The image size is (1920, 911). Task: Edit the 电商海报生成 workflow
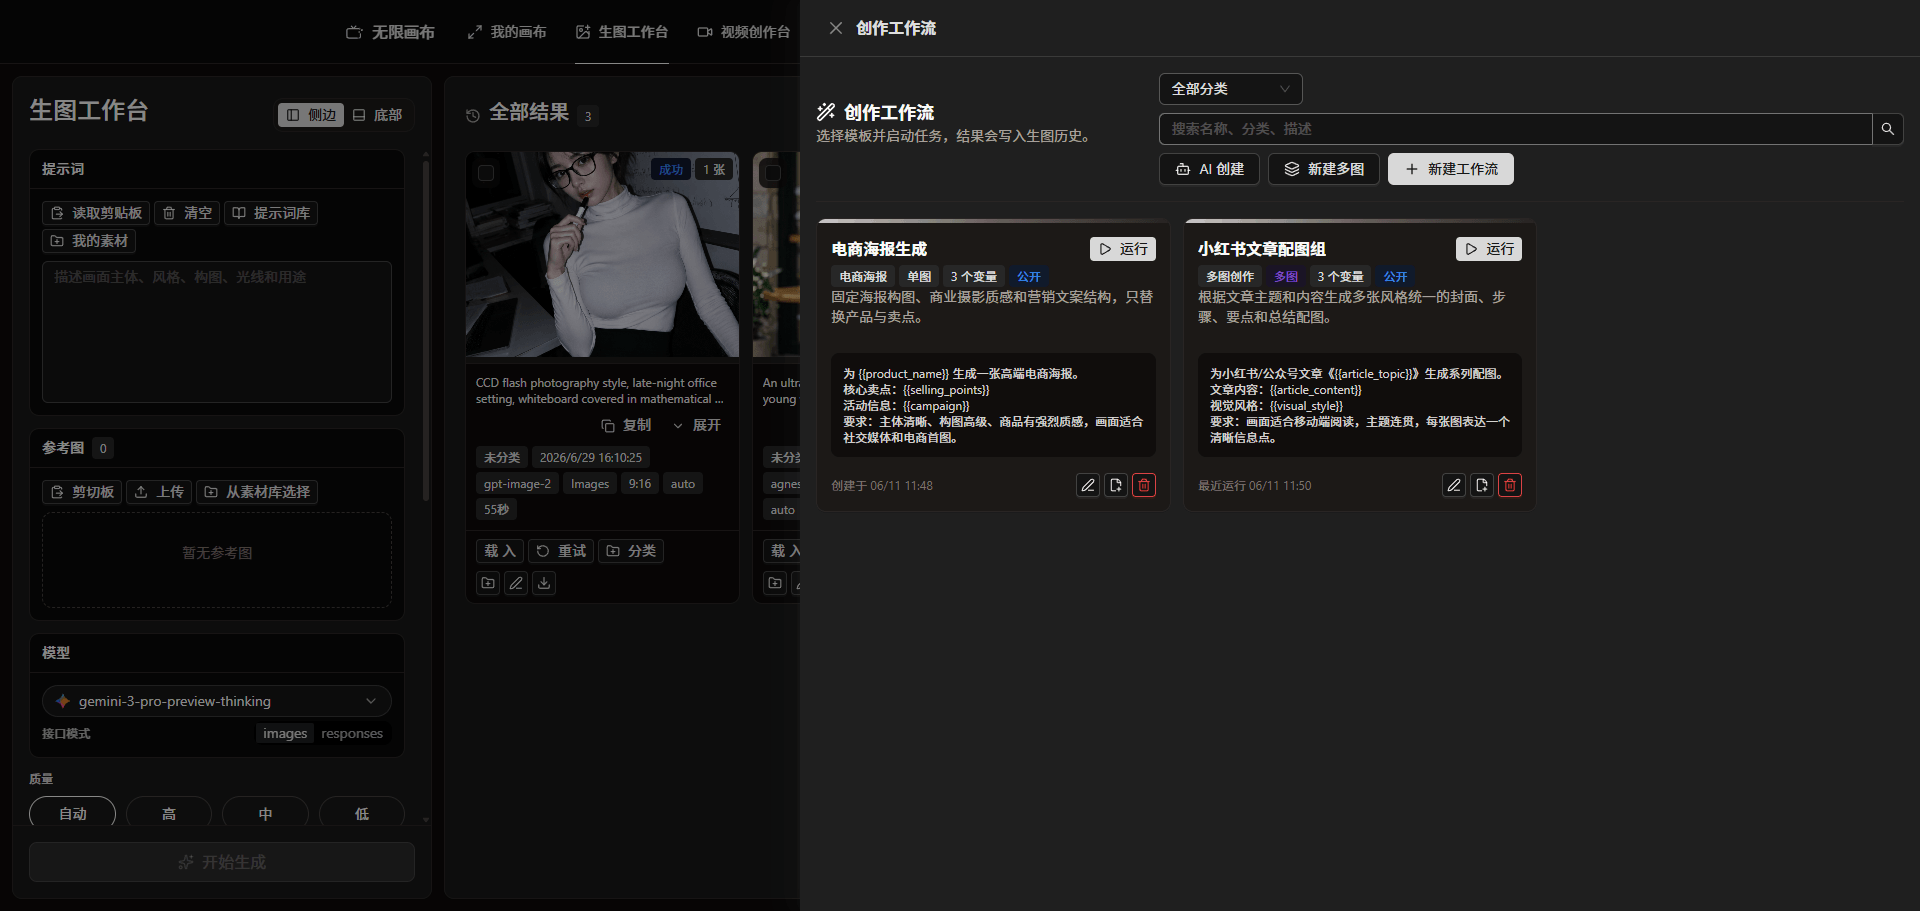click(1088, 485)
